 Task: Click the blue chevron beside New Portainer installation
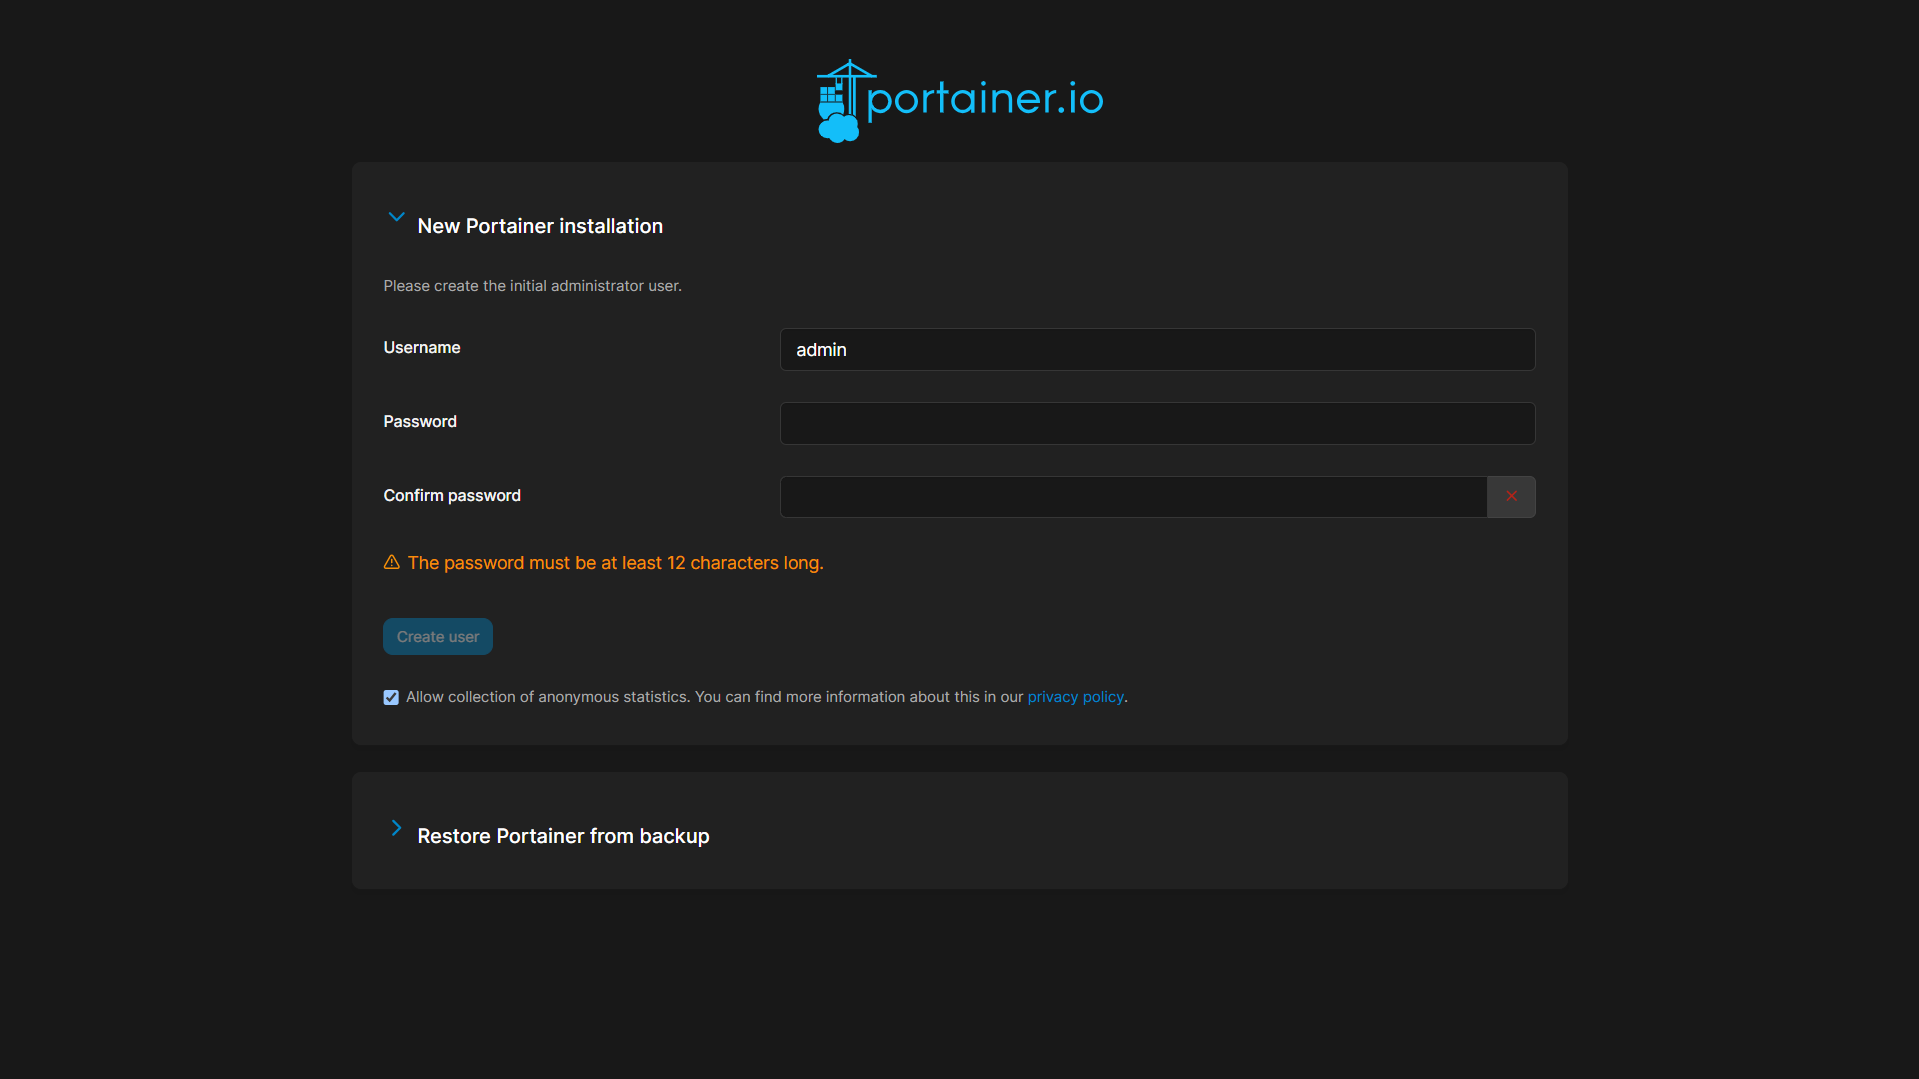pos(395,217)
